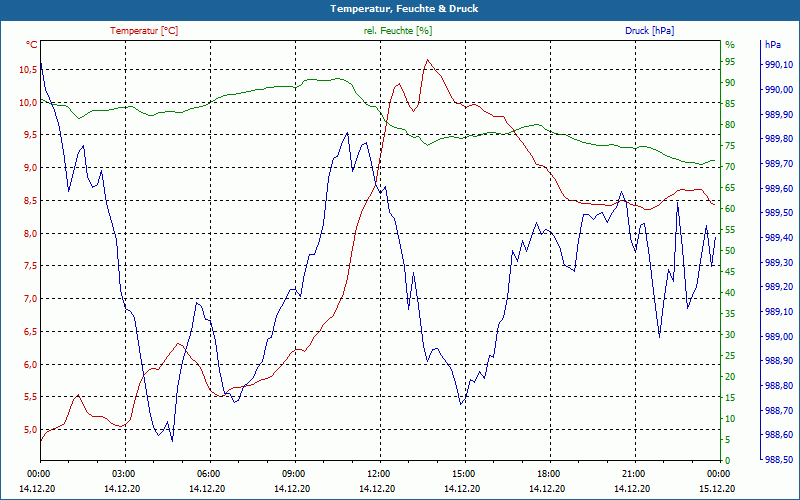
Task: Click the 10 humidity axis value
Action: pyautogui.click(x=730, y=418)
